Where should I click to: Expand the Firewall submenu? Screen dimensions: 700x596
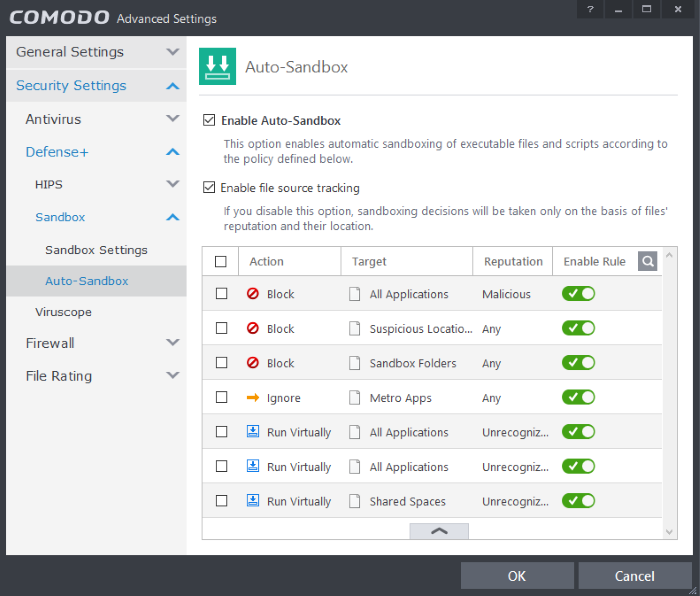96,343
